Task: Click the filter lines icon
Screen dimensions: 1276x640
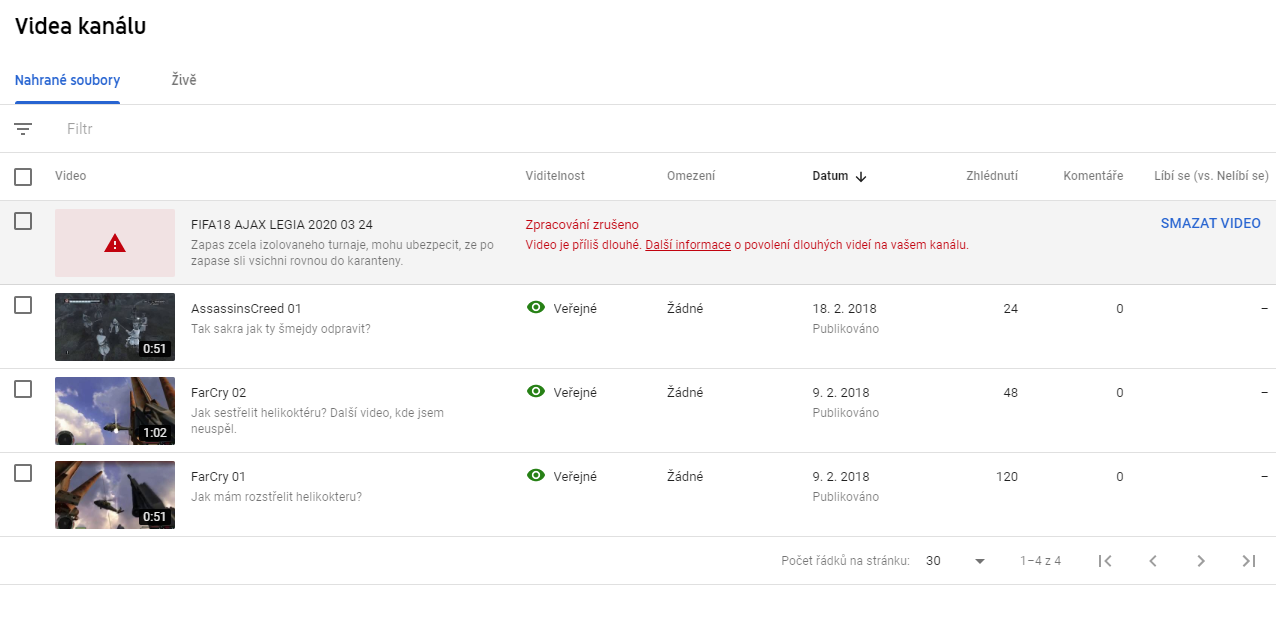Action: pos(23,129)
